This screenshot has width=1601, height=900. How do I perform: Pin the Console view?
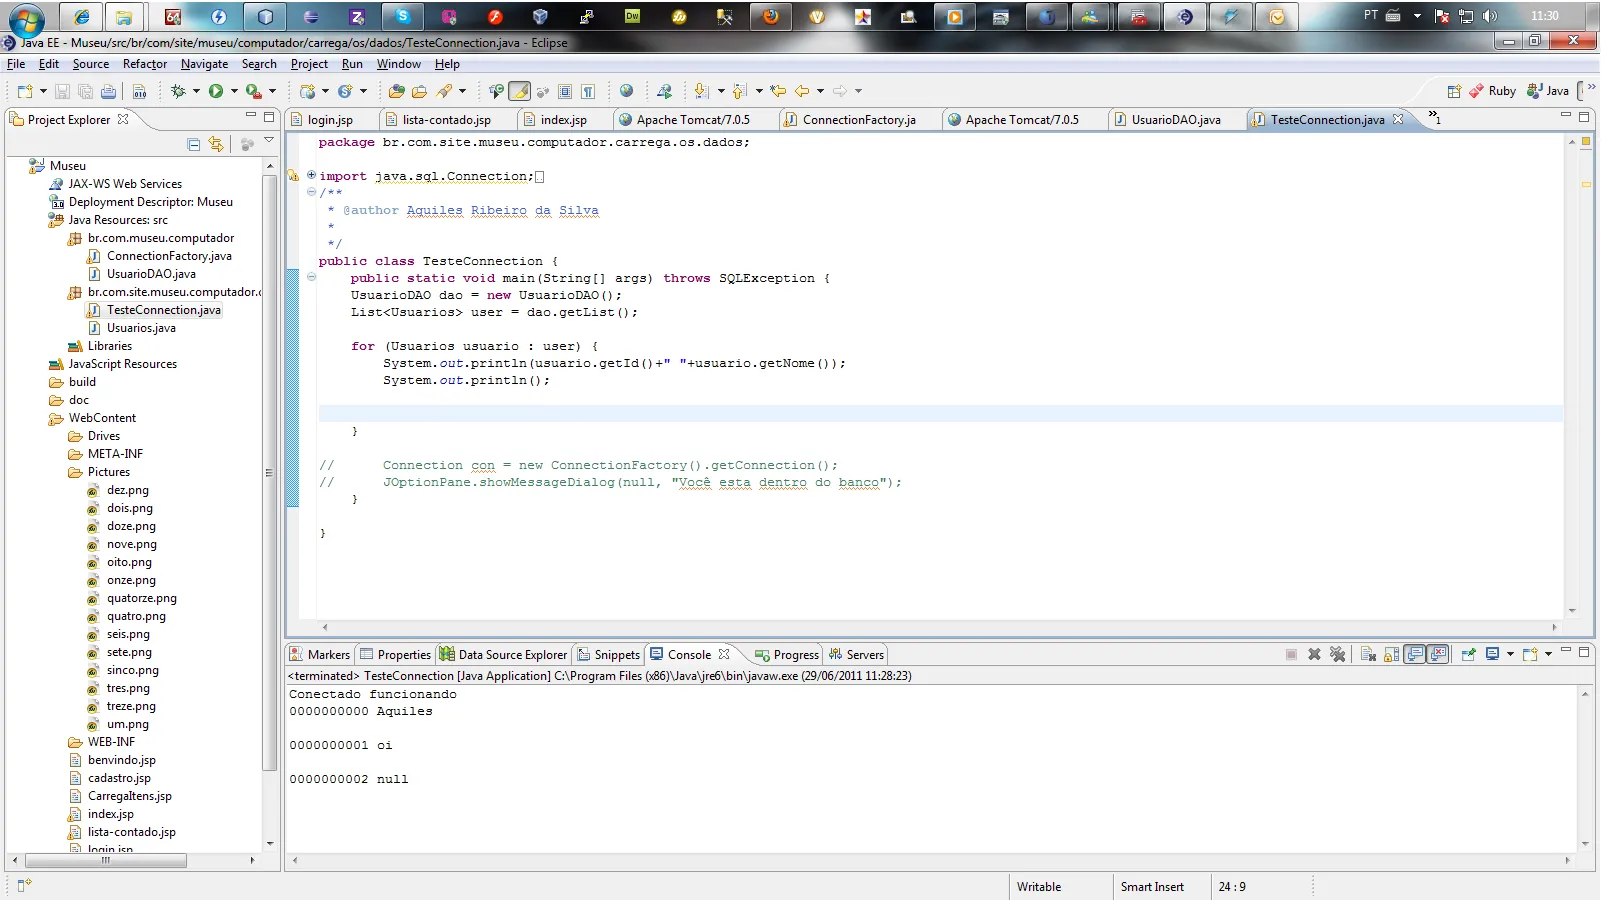(x=1468, y=654)
